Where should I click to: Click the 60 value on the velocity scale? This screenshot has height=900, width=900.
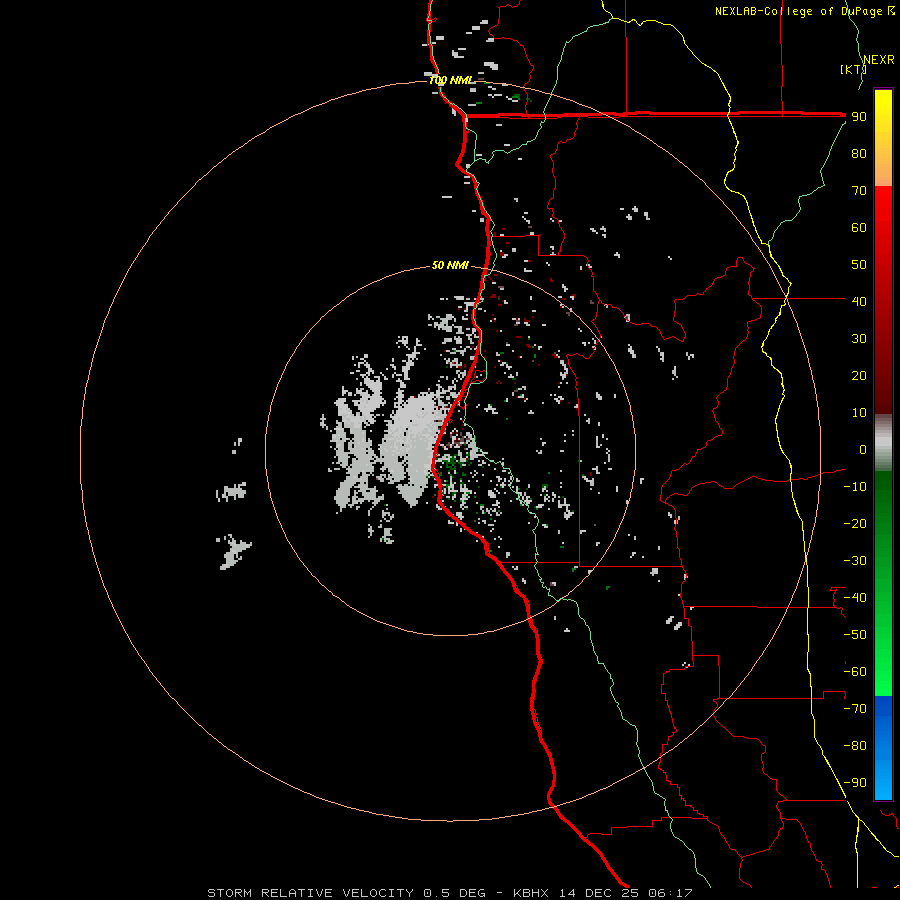pyautogui.click(x=859, y=228)
